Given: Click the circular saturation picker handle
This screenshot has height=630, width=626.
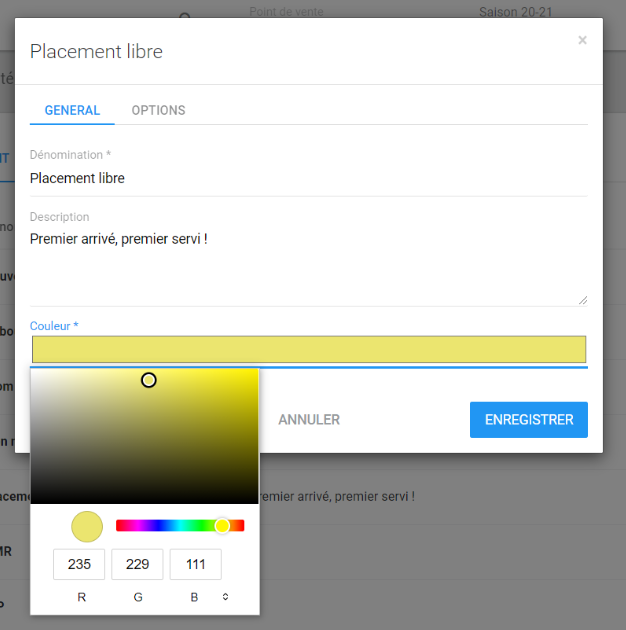Looking at the screenshot, I should [149, 380].
